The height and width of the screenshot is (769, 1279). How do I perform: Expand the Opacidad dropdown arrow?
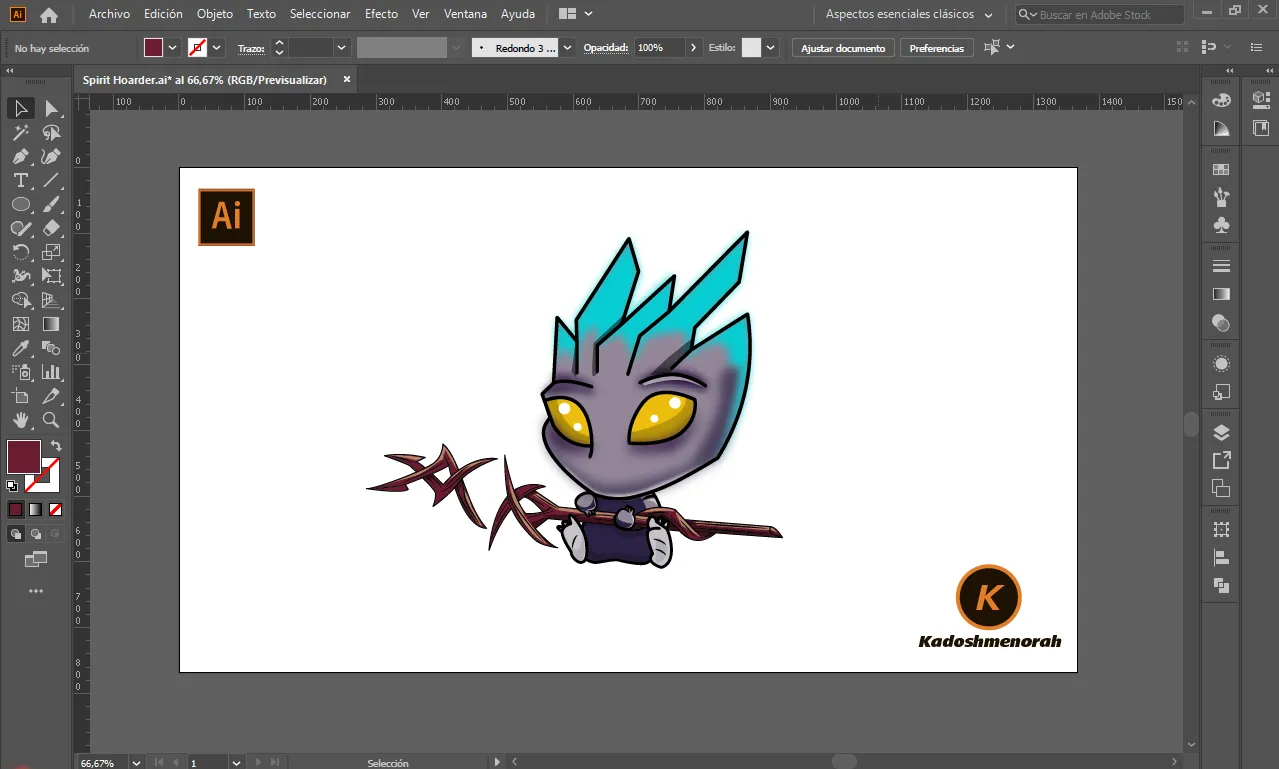(x=694, y=48)
